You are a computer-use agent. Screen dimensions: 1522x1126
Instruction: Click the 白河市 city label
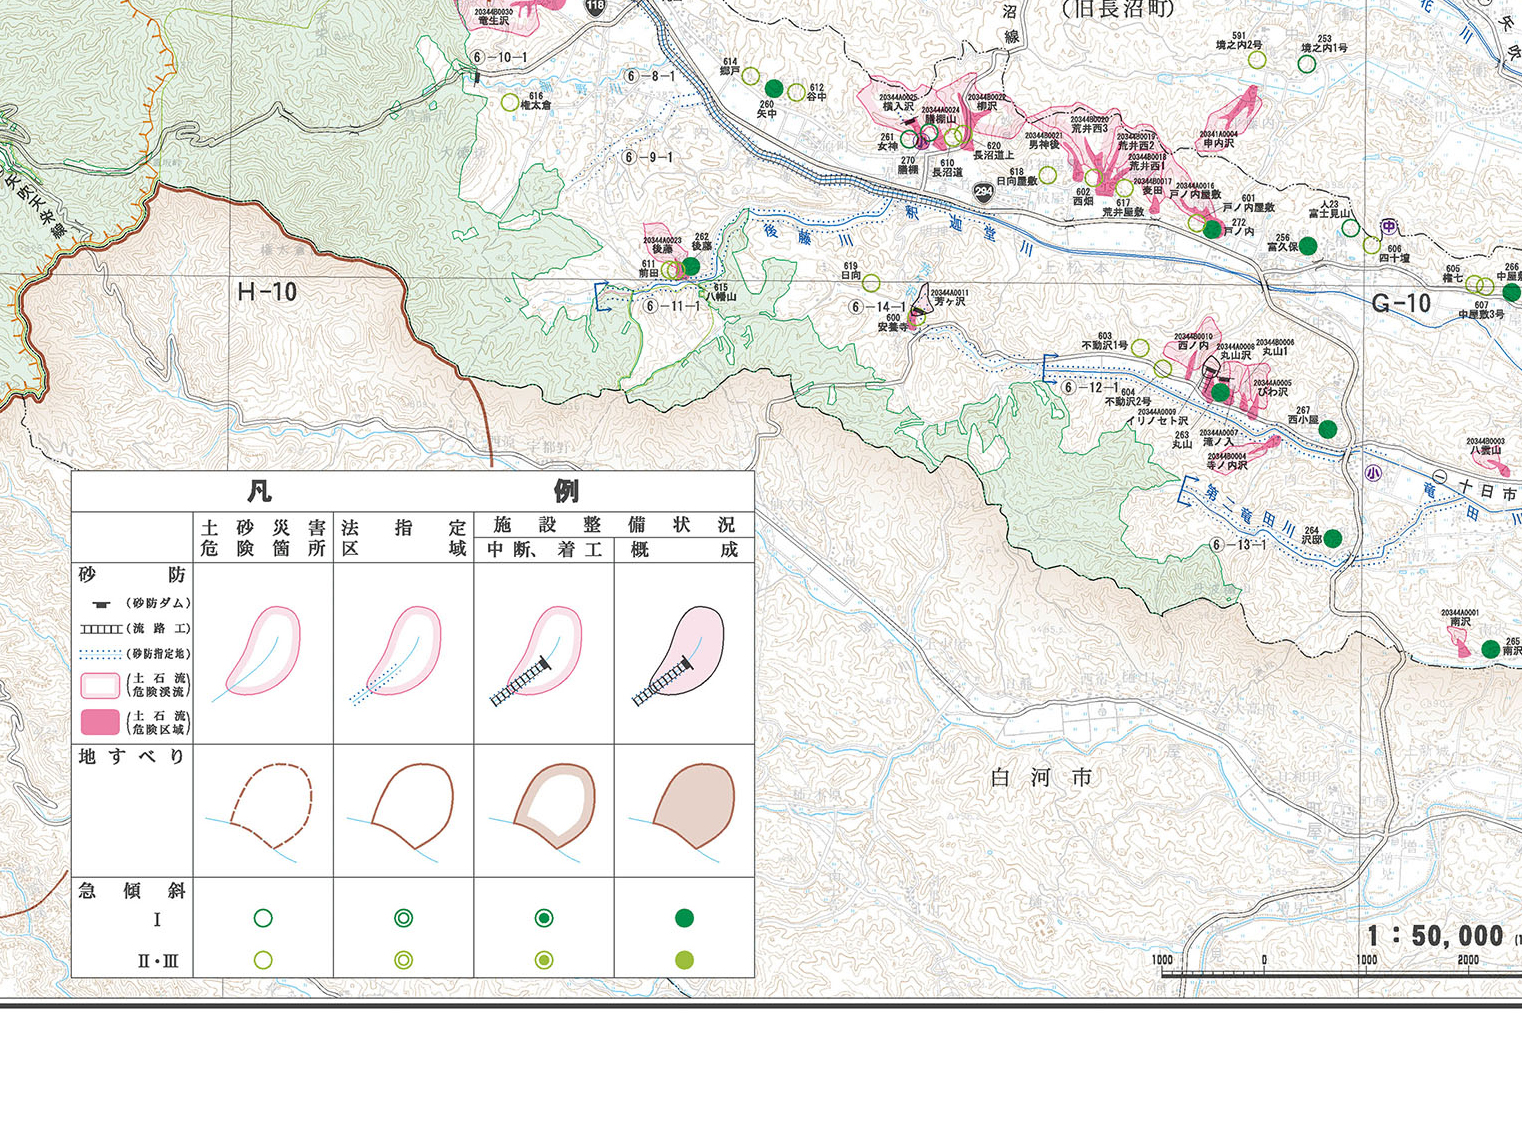pyautogui.click(x=1041, y=777)
